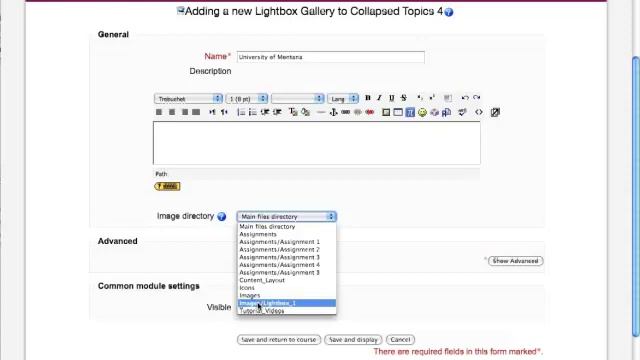Click Save and return to course
The width and height of the screenshot is (640, 360).
click(x=279, y=340)
